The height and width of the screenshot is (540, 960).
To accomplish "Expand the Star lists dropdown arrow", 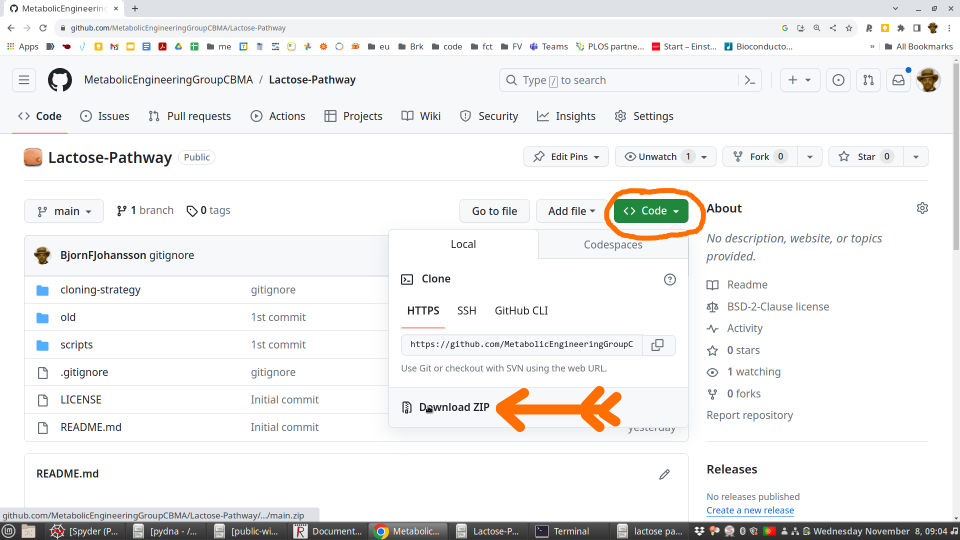I will point(915,157).
